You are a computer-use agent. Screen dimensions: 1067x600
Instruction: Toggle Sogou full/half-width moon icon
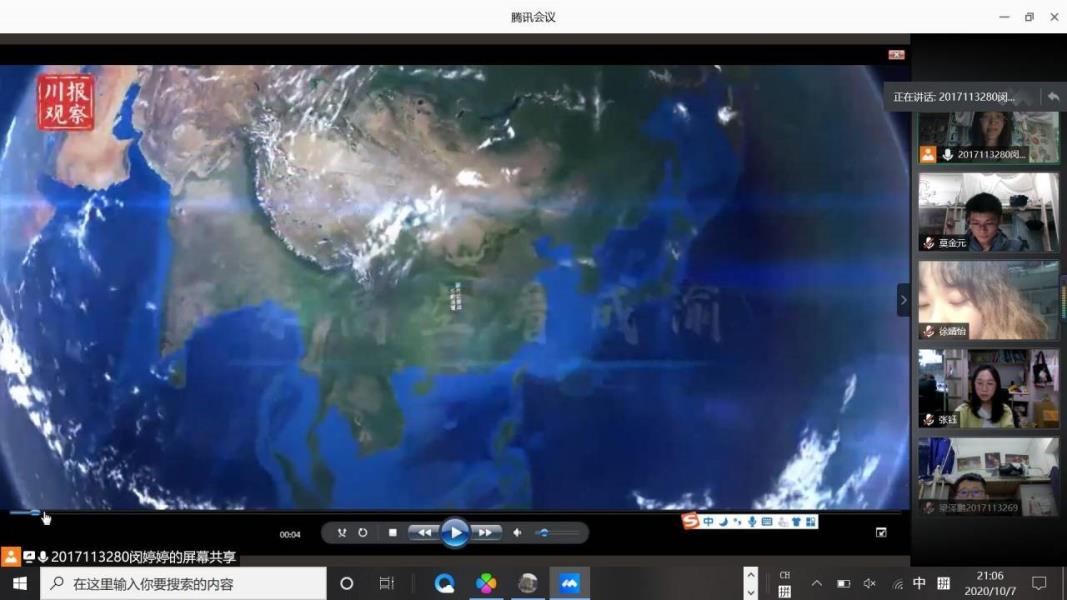723,522
